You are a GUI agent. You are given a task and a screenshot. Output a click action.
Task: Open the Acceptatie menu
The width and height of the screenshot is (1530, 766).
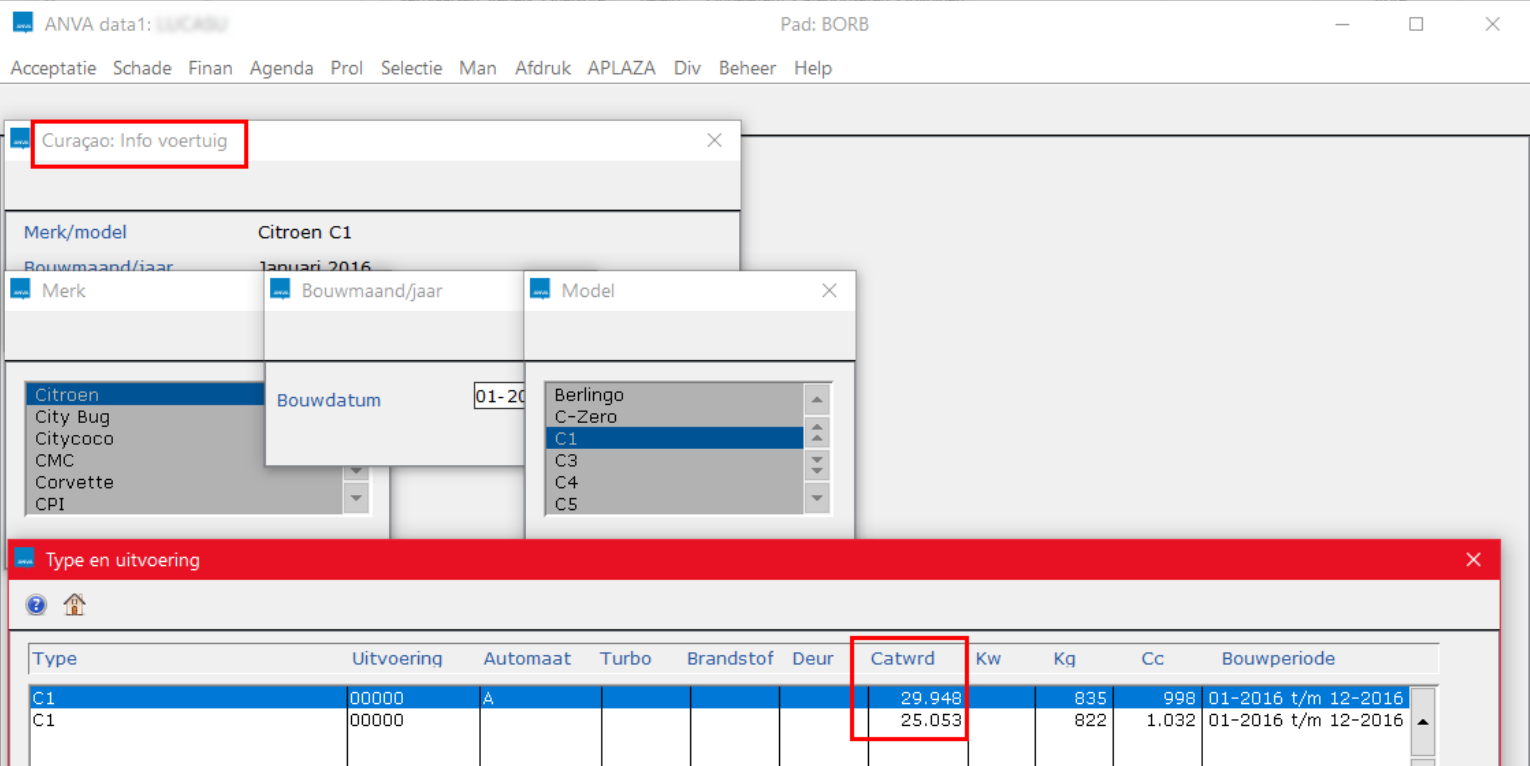[53, 68]
